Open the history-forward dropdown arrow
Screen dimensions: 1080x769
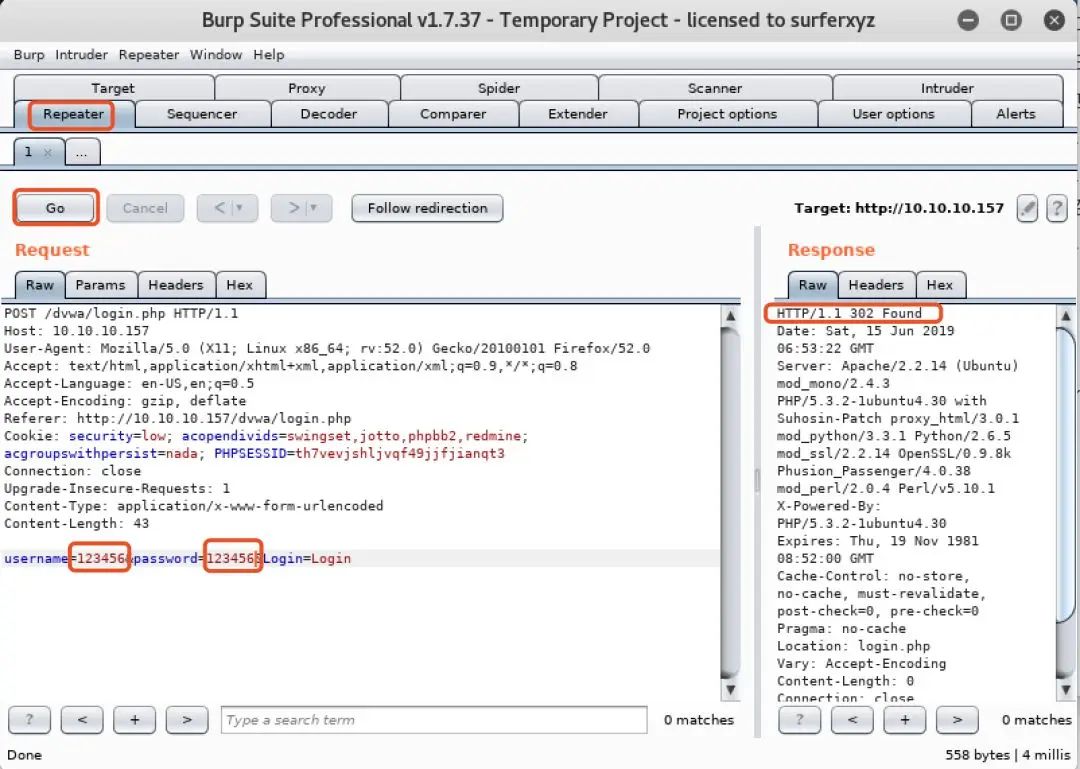[313, 208]
